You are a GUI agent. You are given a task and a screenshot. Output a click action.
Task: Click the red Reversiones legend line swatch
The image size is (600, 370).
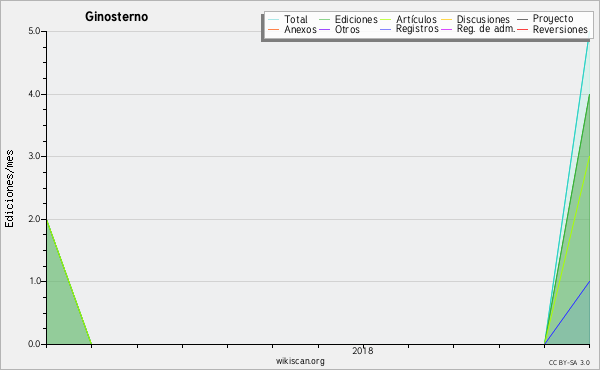pos(522,29)
